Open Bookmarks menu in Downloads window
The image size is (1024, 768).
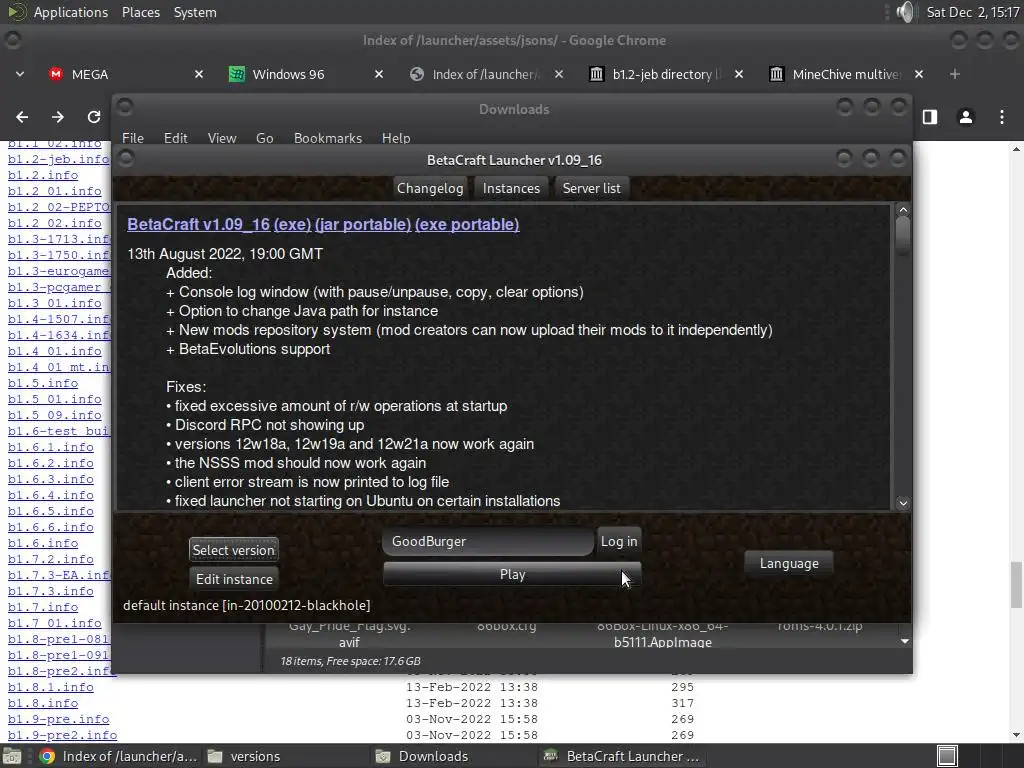point(328,138)
